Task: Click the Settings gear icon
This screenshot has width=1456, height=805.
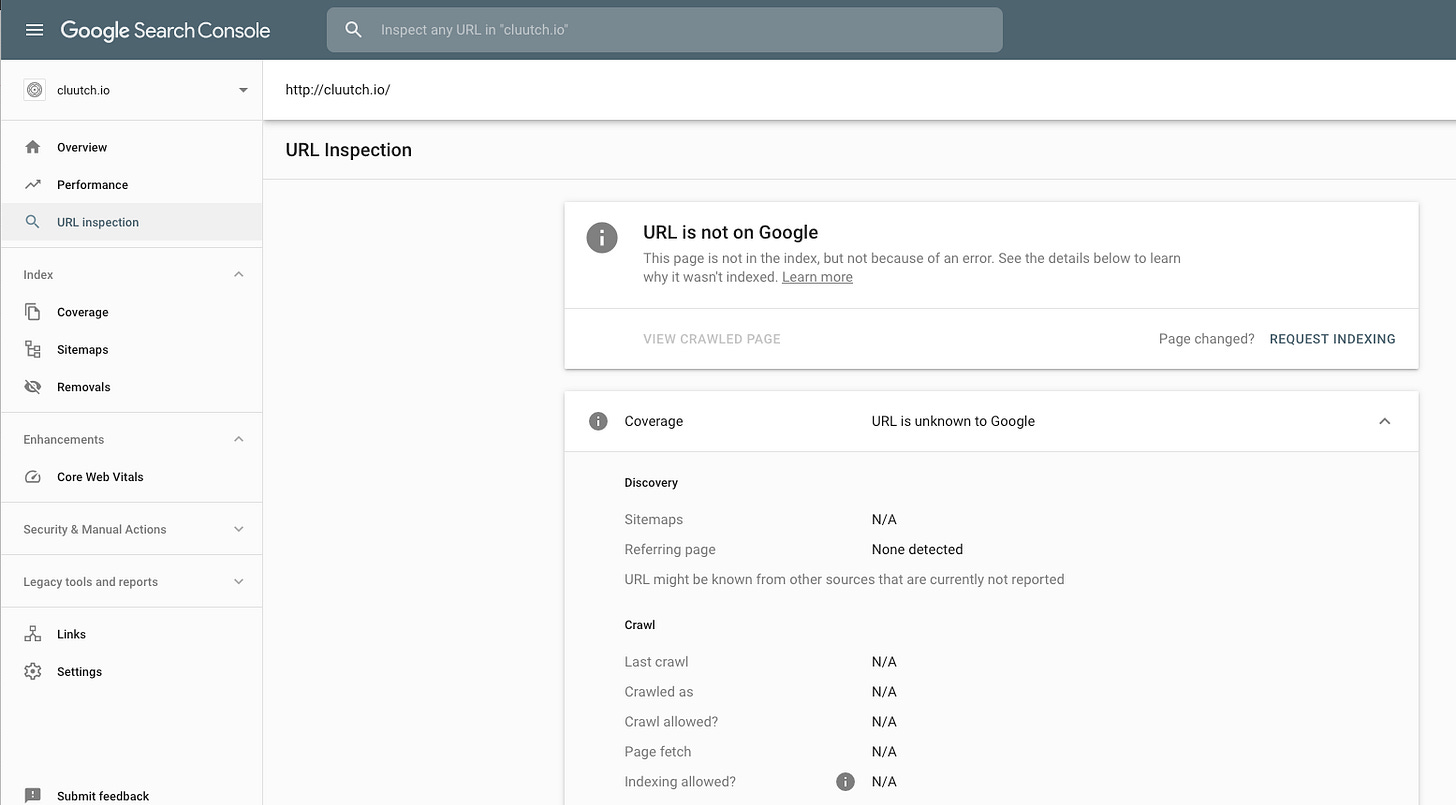Action: pyautogui.click(x=33, y=671)
